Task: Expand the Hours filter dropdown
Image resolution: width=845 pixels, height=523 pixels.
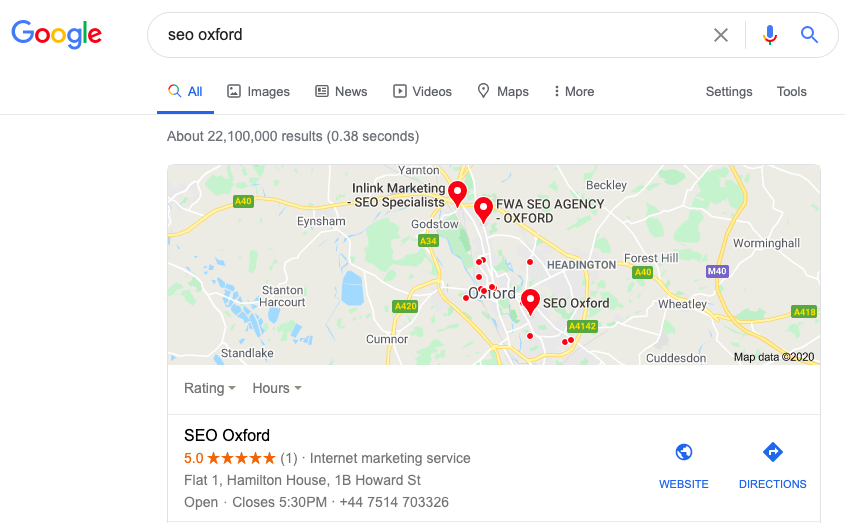Action: click(277, 388)
